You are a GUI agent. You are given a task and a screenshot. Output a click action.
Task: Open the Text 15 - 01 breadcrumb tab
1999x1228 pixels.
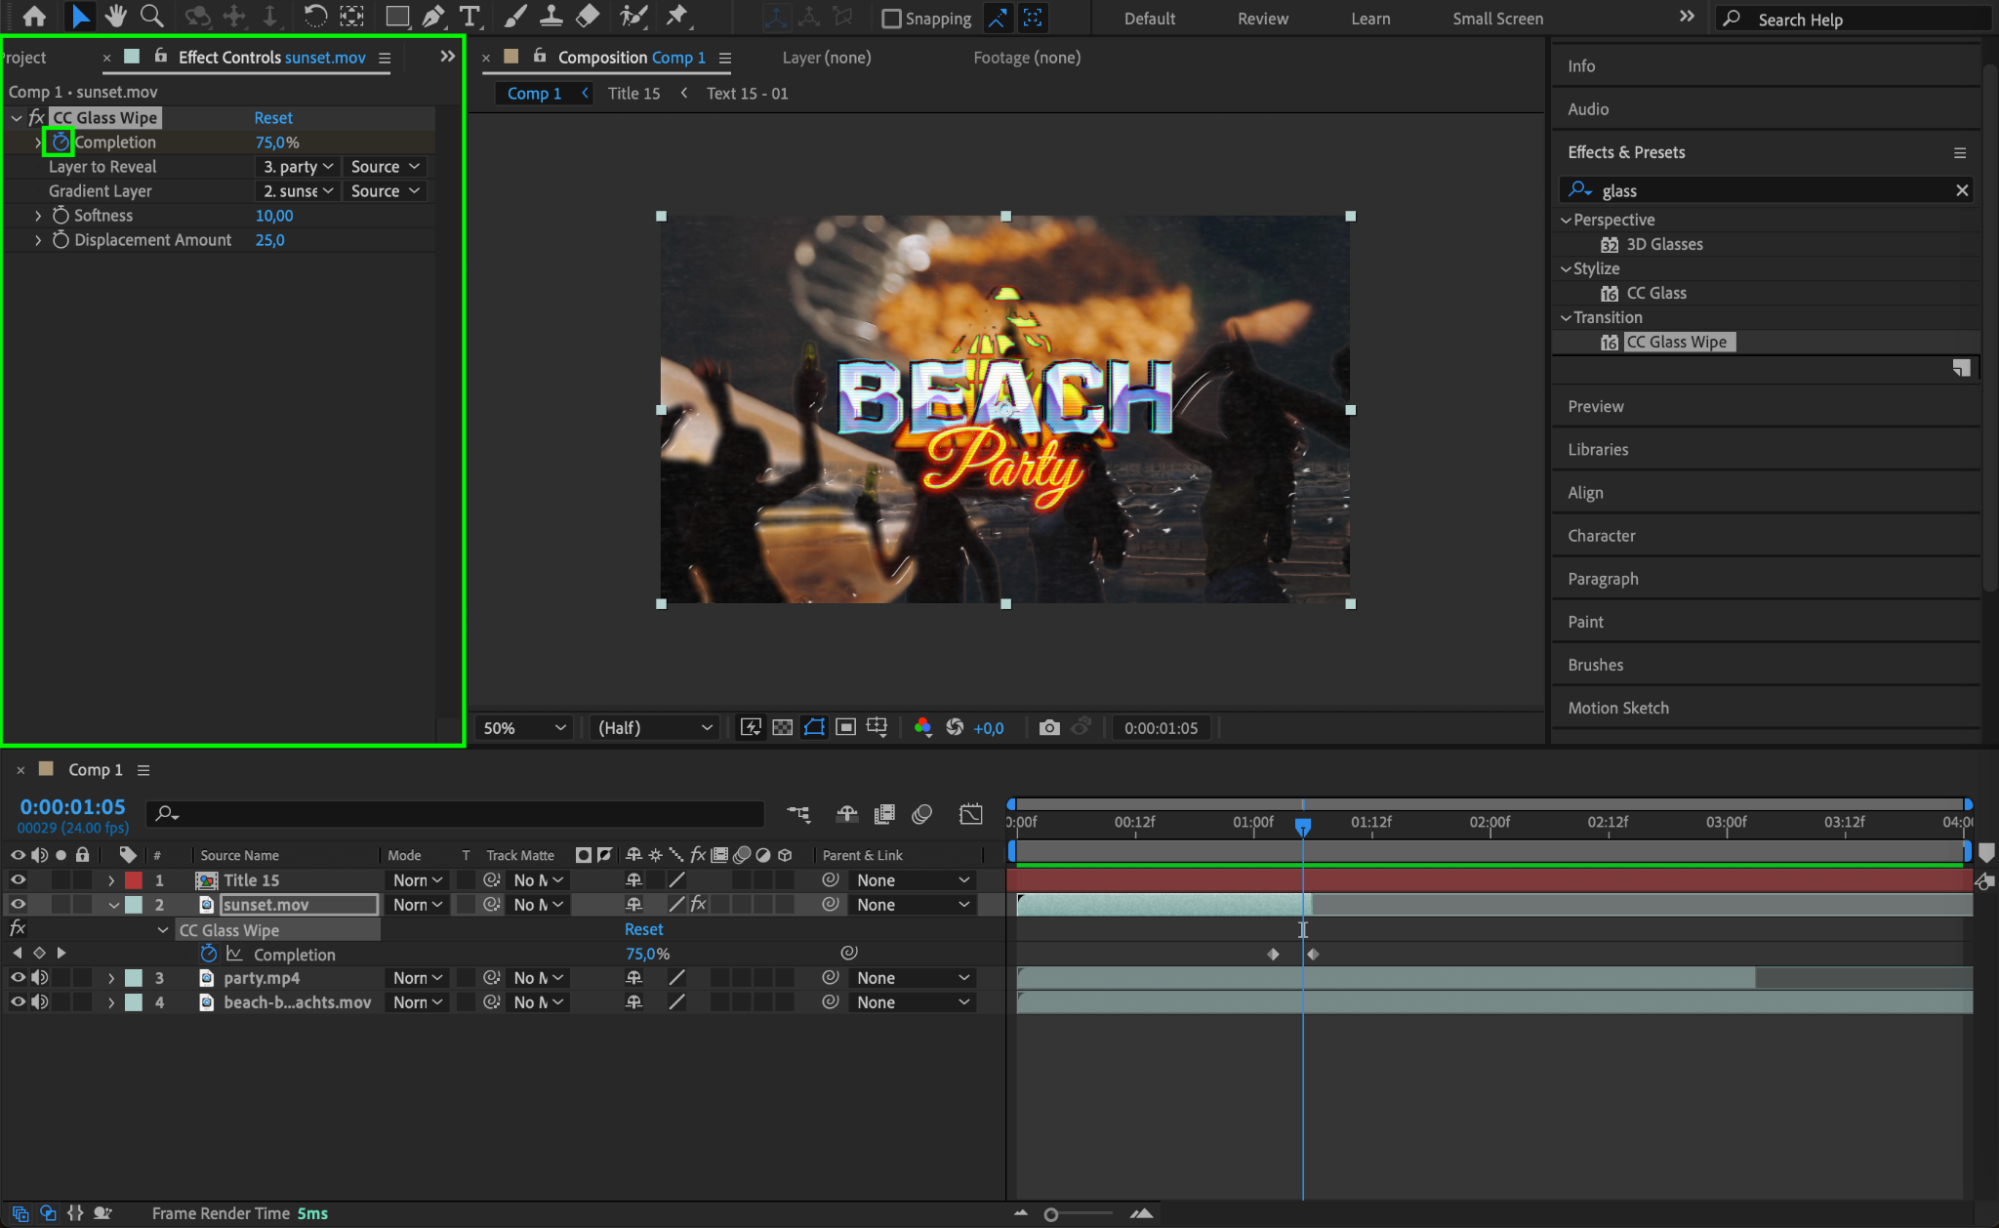tap(747, 93)
